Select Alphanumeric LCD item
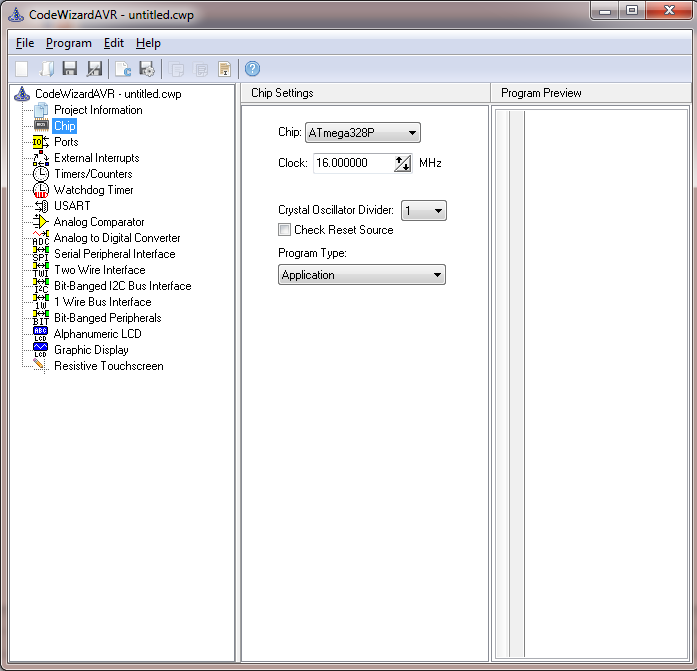This screenshot has height=671, width=697. point(98,334)
